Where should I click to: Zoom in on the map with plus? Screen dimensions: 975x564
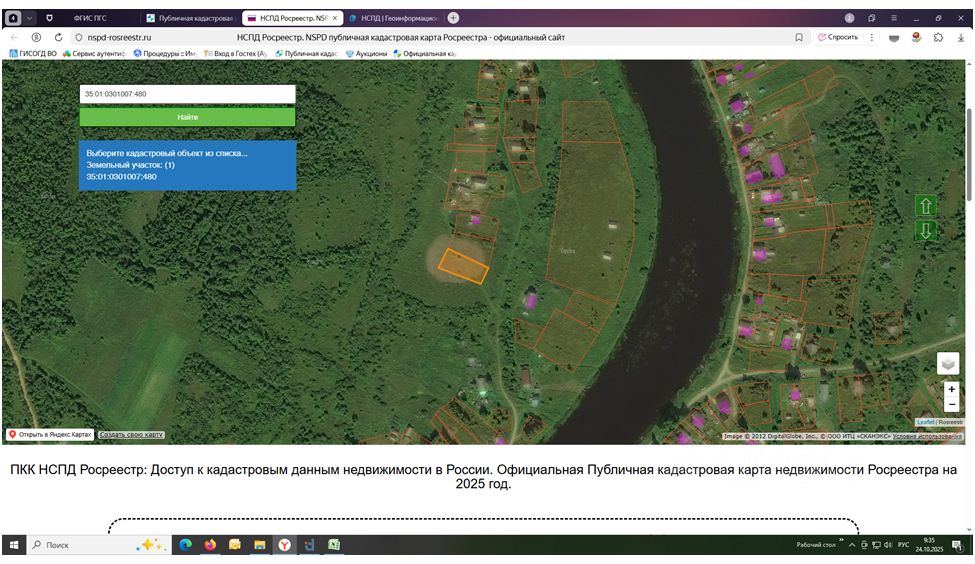click(x=951, y=389)
